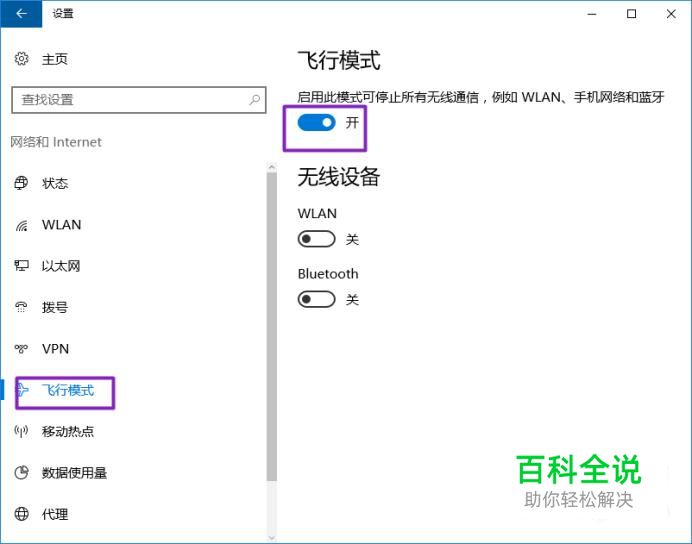692x544 pixels.
Task: Click the 拨号 dial-up phone icon
Action: tap(21, 307)
